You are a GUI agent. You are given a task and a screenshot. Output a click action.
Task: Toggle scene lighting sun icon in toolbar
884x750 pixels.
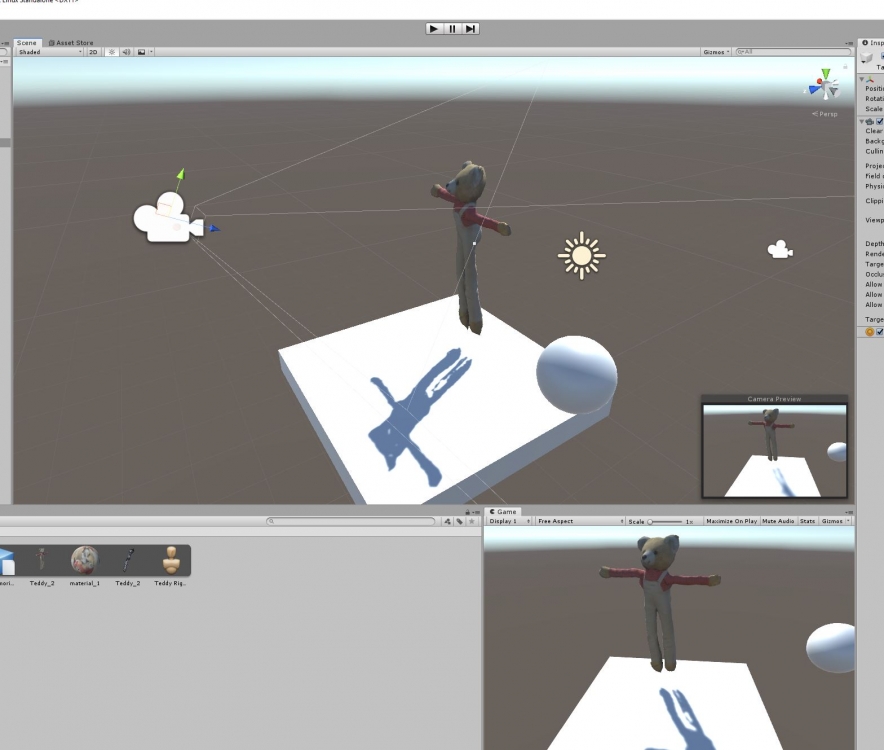tap(112, 52)
